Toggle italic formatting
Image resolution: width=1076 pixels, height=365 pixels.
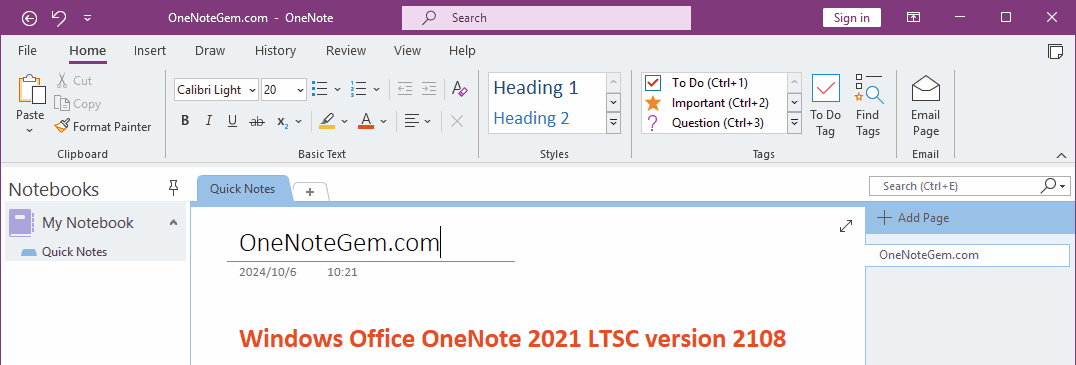click(209, 121)
